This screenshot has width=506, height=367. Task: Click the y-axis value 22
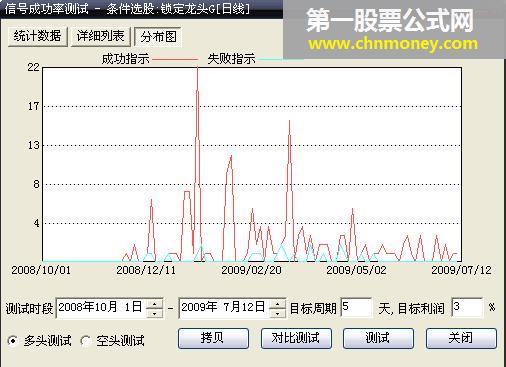coord(33,68)
